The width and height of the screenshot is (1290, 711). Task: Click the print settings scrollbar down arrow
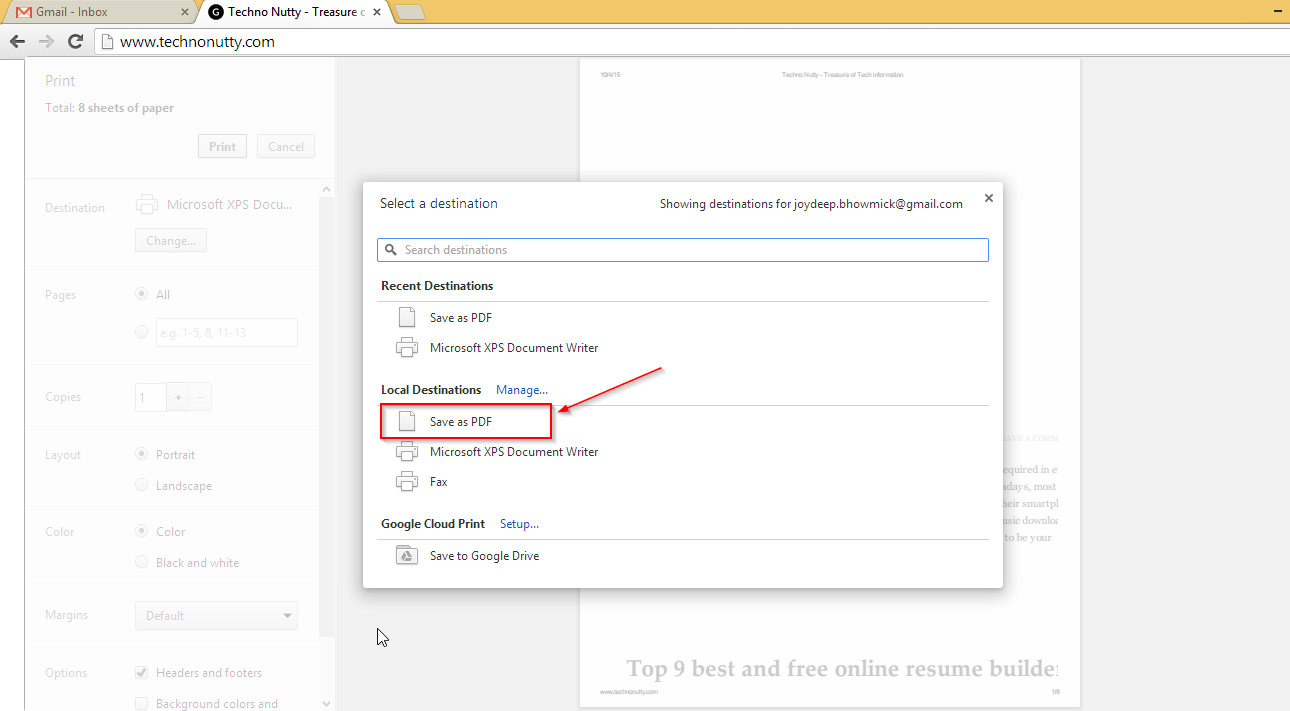coord(326,704)
